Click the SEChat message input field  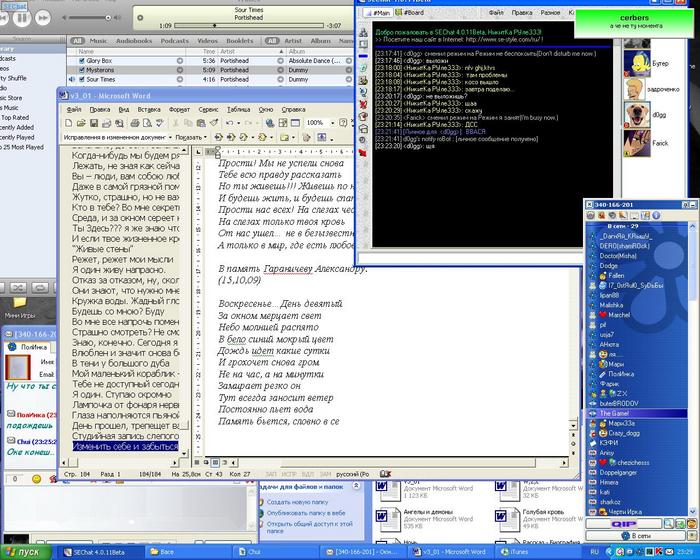[469, 258]
